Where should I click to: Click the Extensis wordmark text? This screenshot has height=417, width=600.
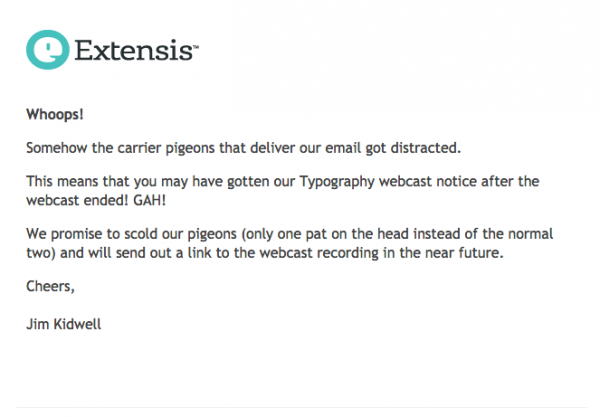pos(132,48)
